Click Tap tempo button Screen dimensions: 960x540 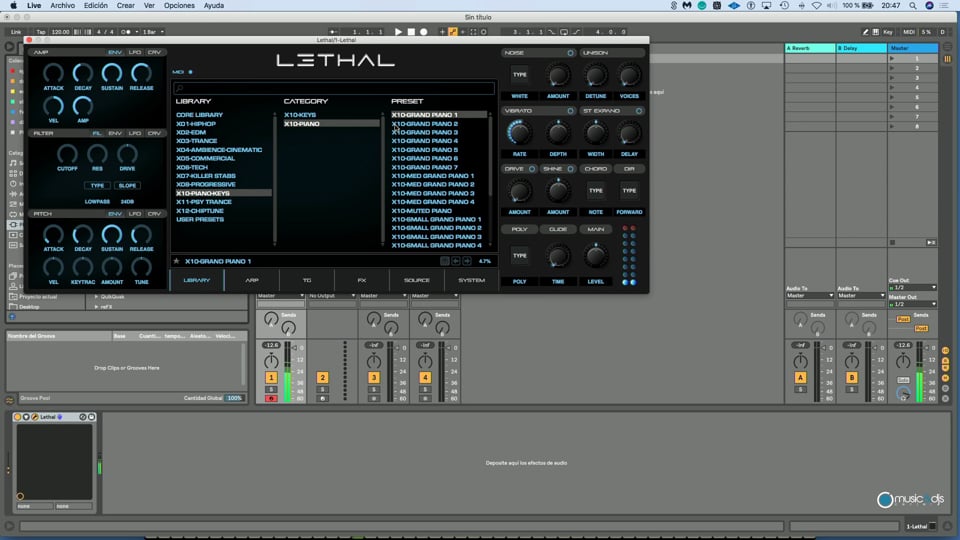40,32
